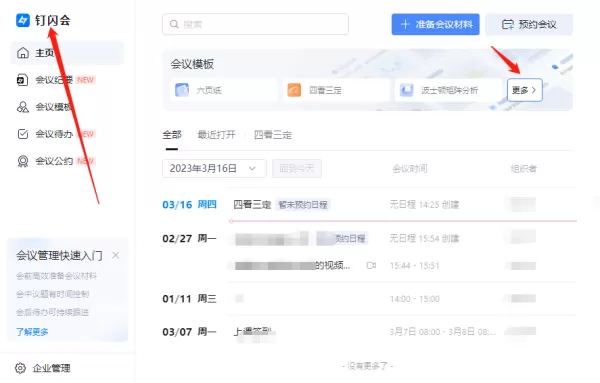Viewport: 600px width, 383px height.
Task: Click the 会前高效准备会议材料 line
Action: point(56,276)
